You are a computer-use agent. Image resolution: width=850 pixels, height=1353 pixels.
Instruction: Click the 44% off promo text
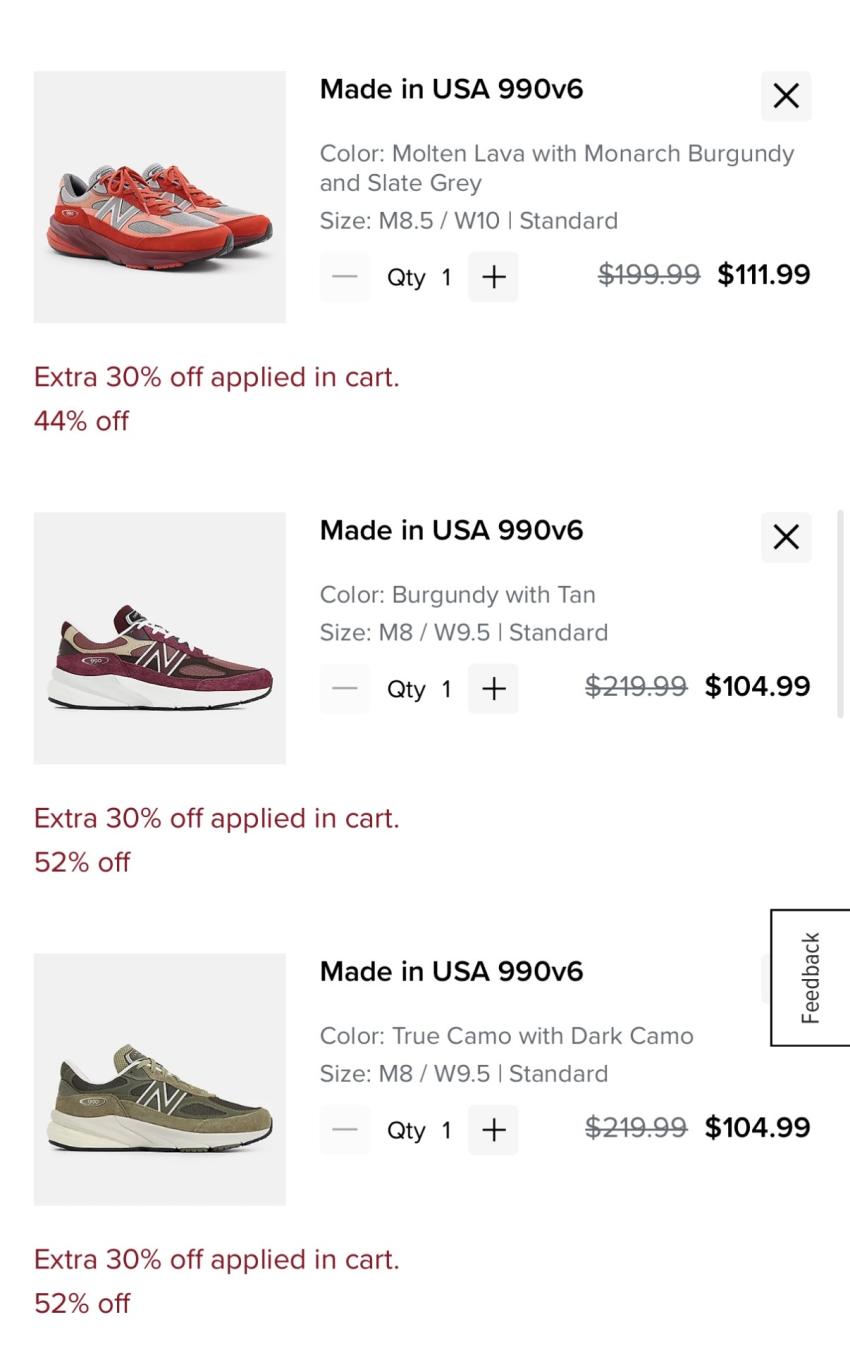click(81, 421)
